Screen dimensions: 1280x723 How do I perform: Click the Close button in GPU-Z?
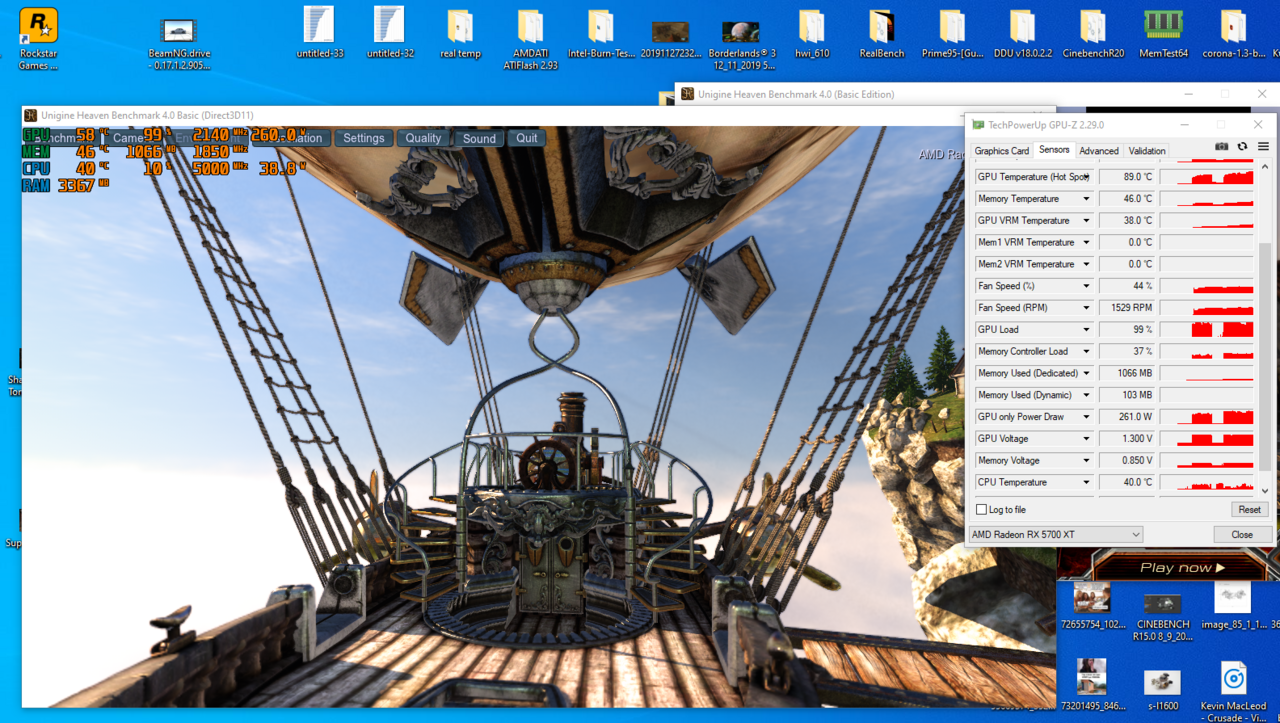pos(1242,535)
